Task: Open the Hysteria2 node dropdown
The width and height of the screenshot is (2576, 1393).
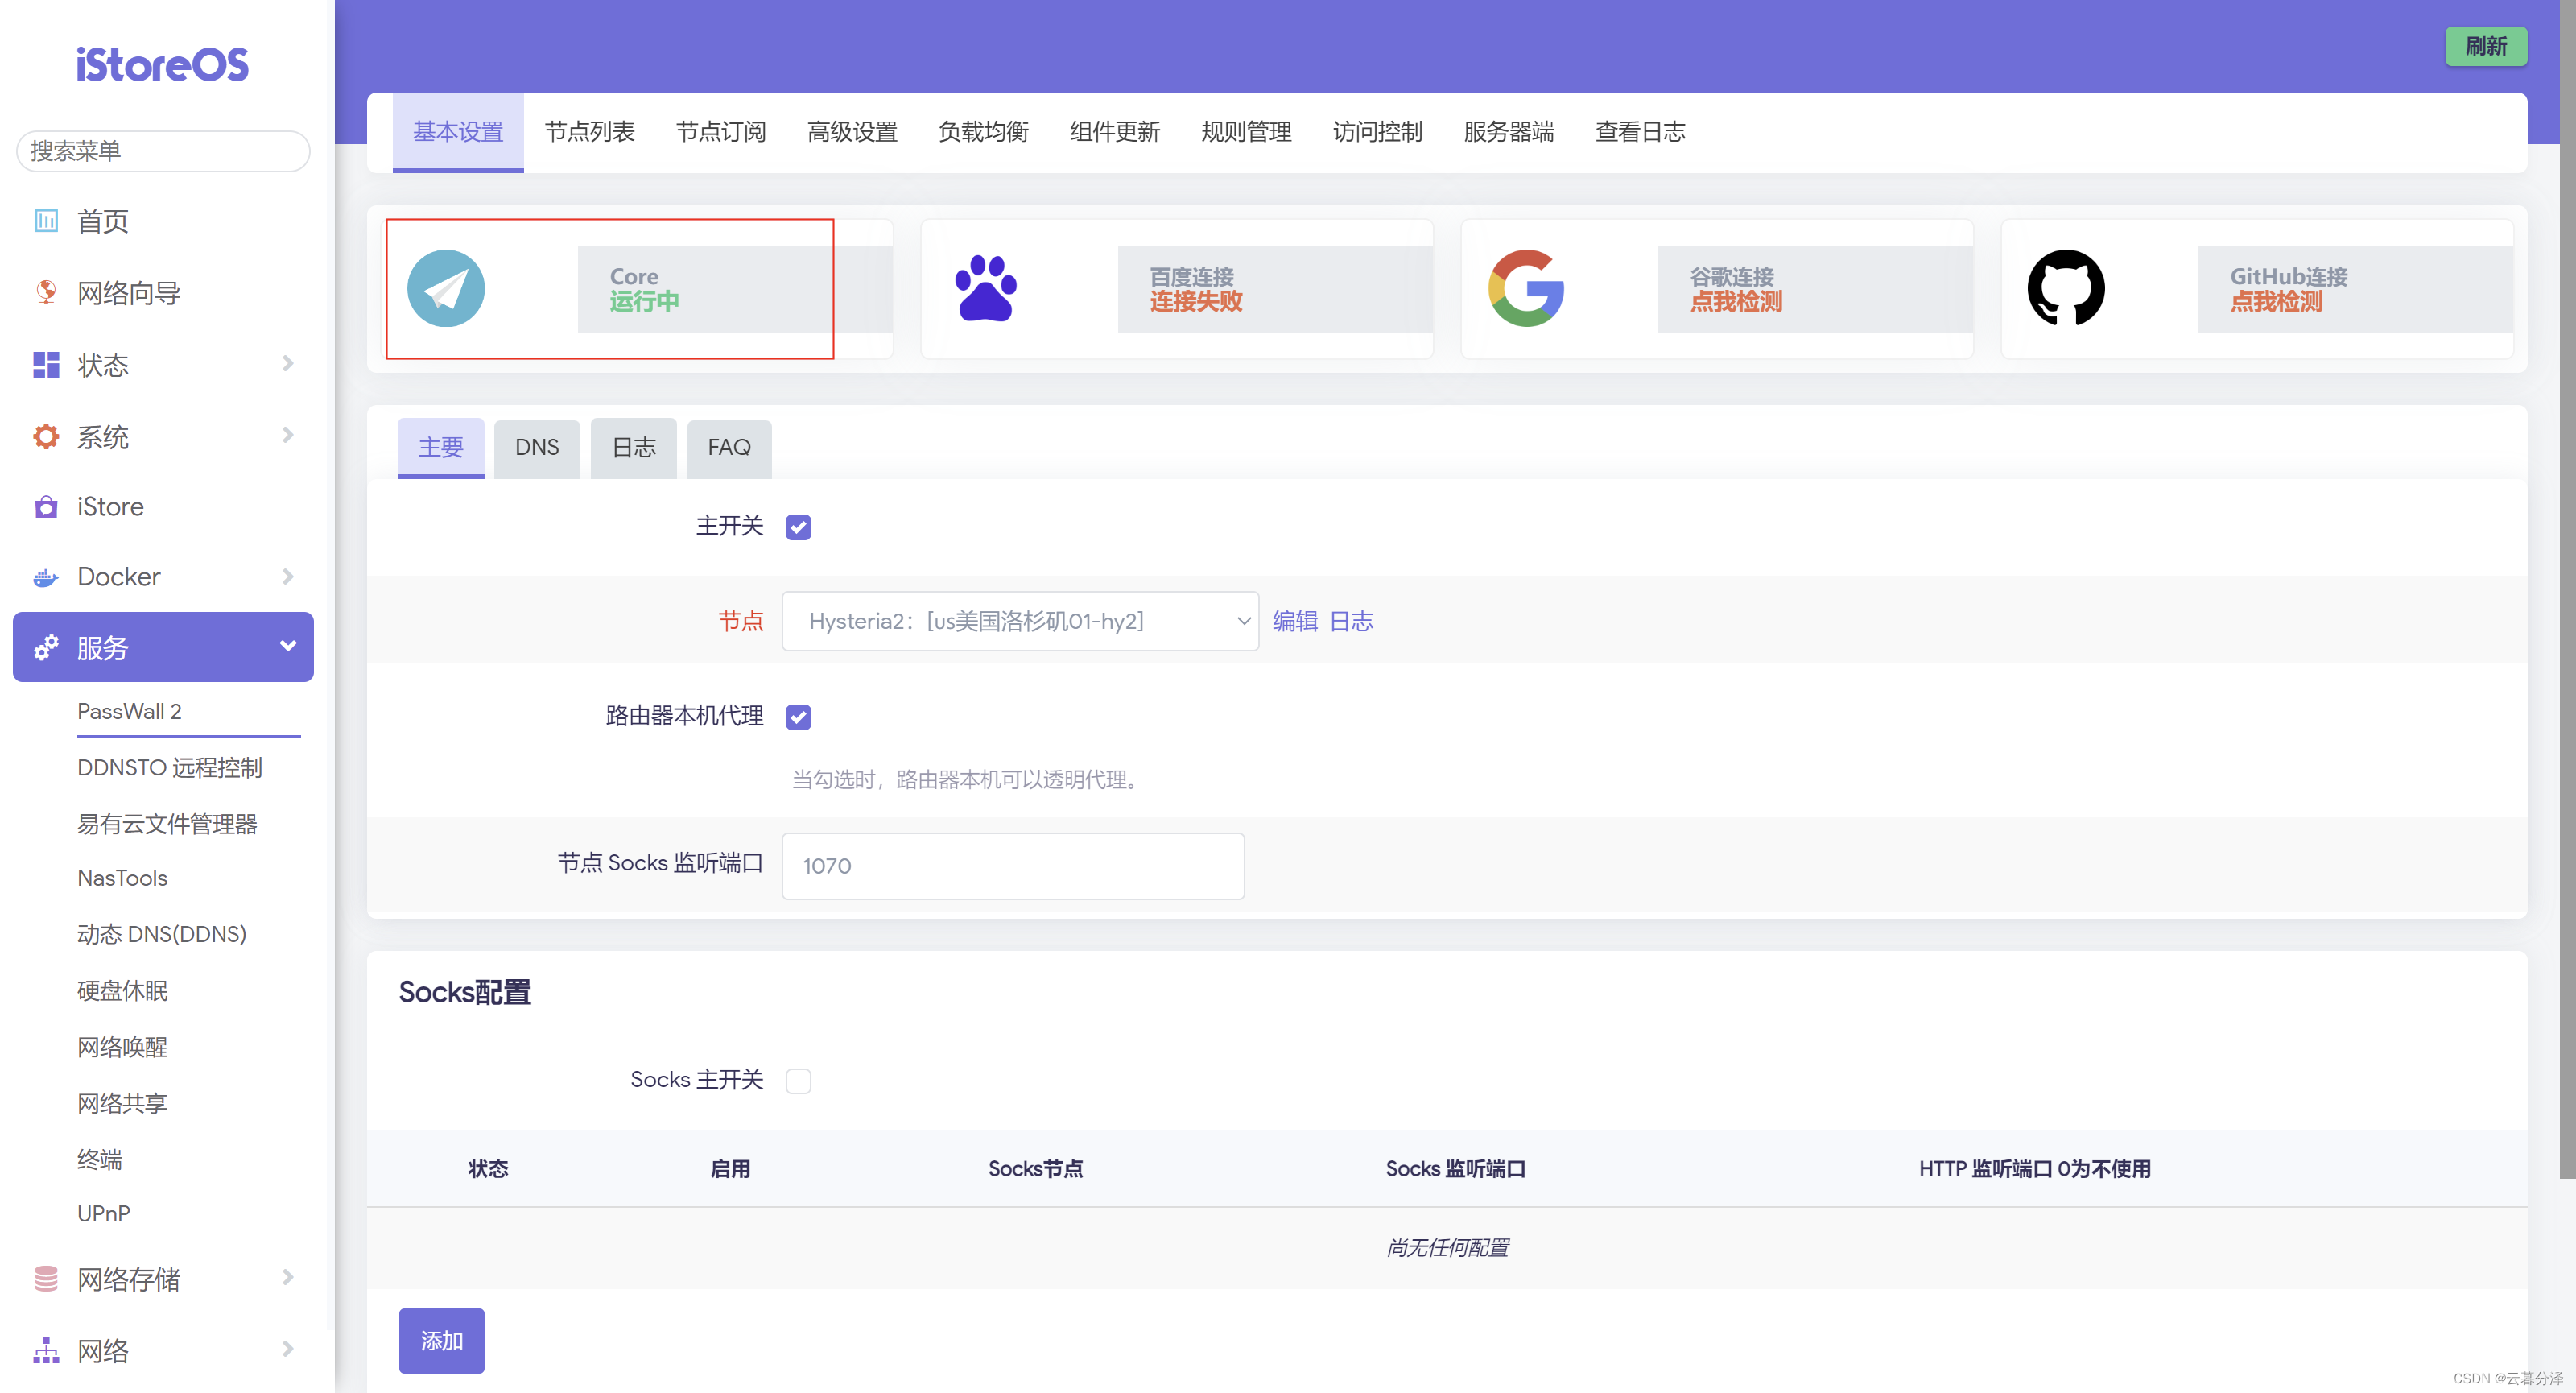Action: (1019, 621)
